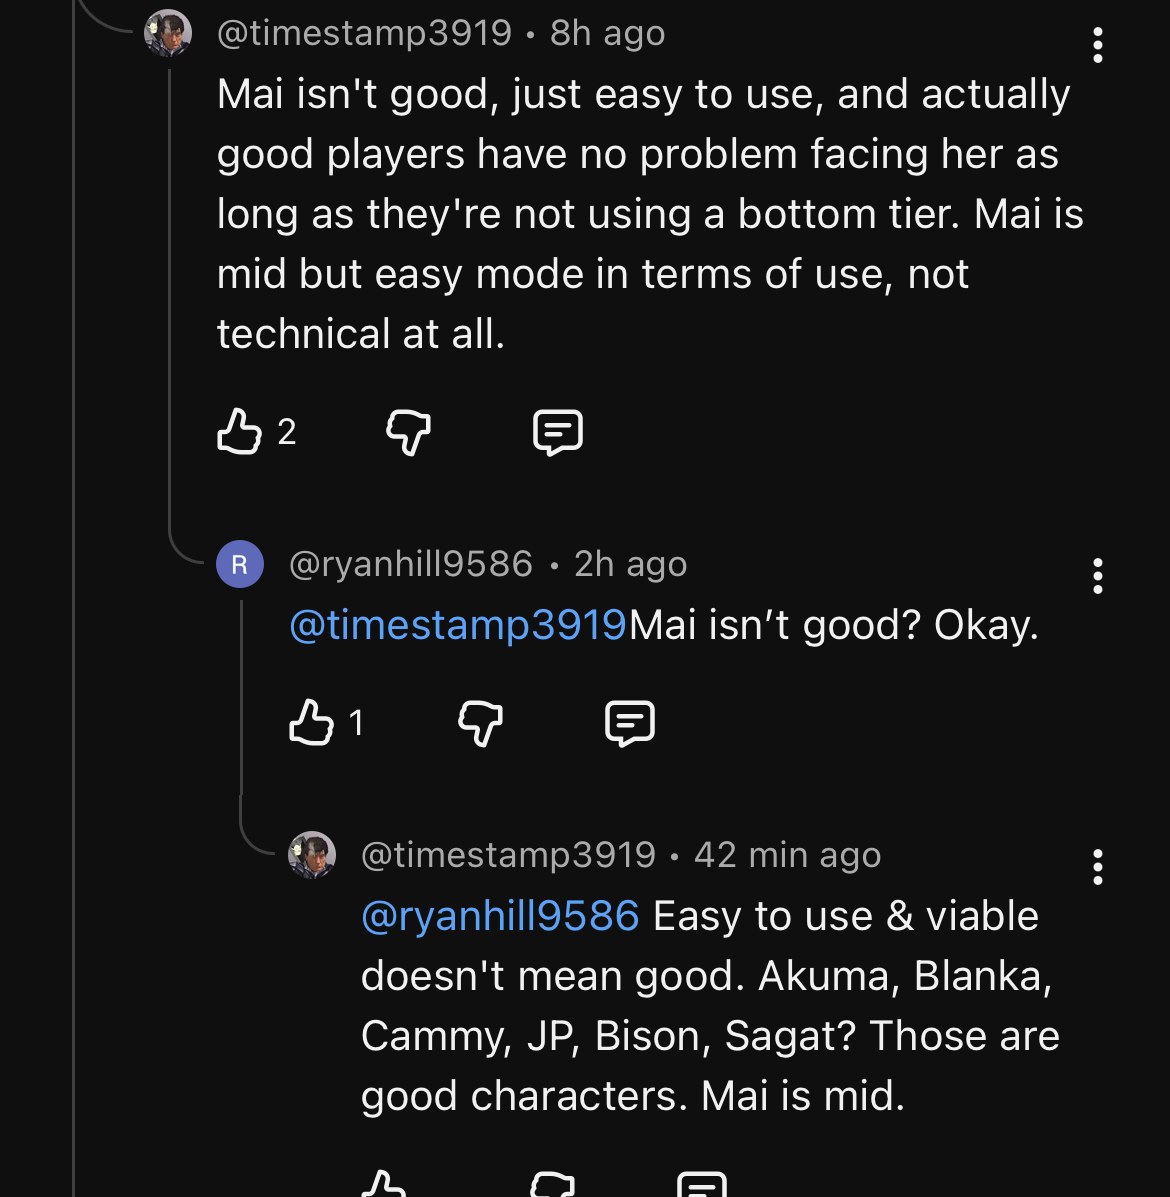Image resolution: width=1170 pixels, height=1197 pixels.
Task: Open timestamp3919's avatar on 42 min reply
Action: pyautogui.click(x=312, y=855)
